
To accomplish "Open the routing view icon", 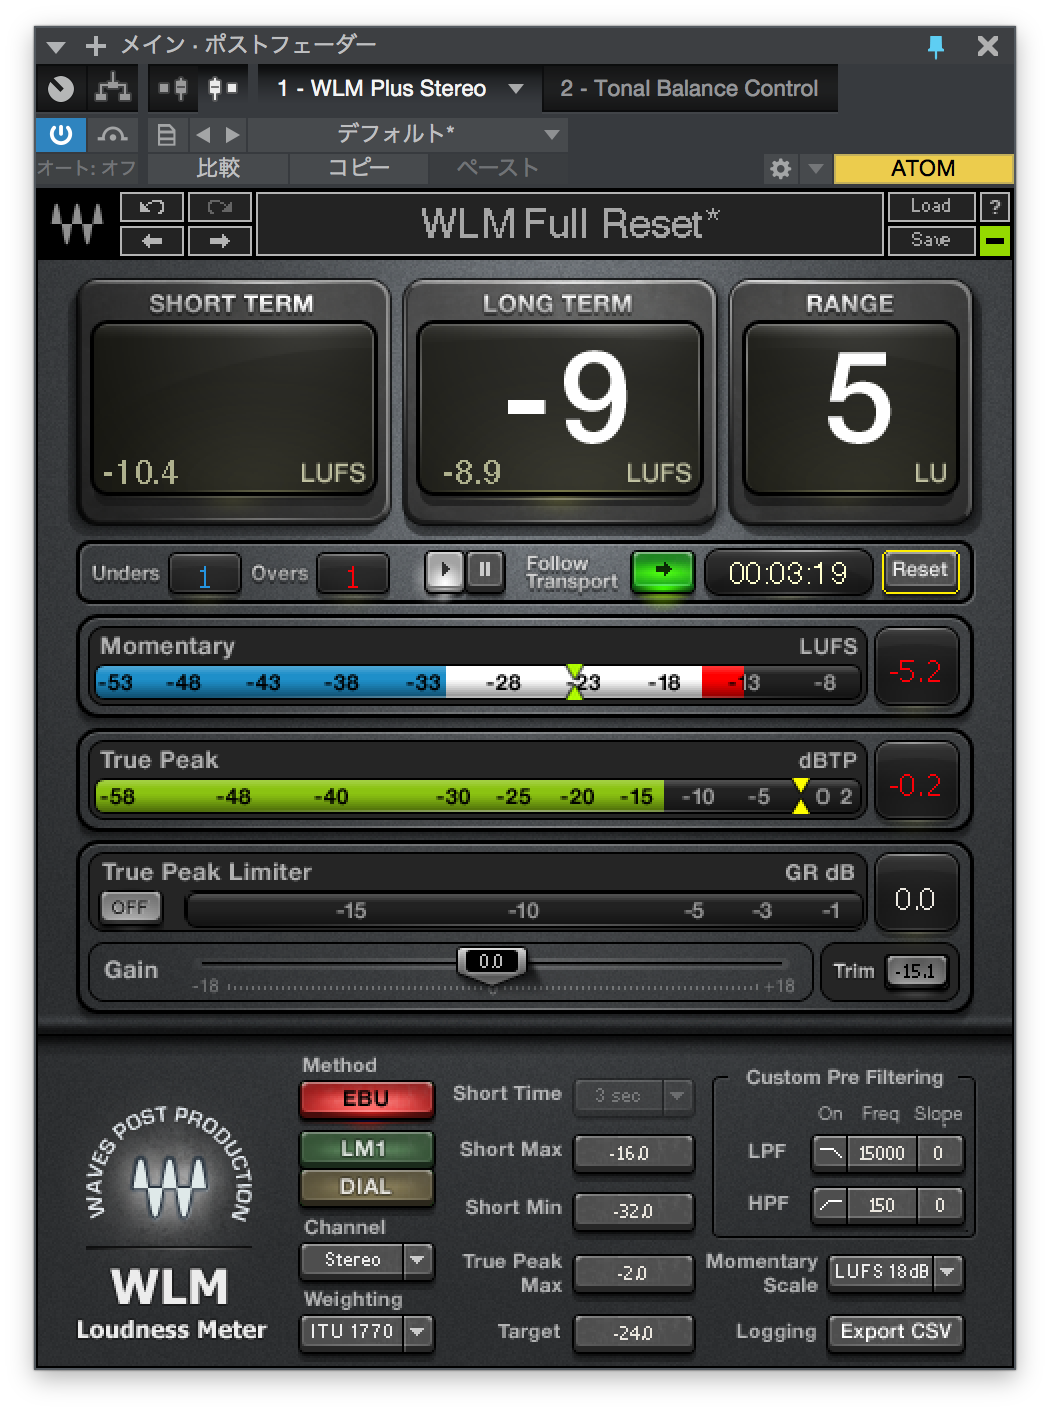I will pos(113,89).
